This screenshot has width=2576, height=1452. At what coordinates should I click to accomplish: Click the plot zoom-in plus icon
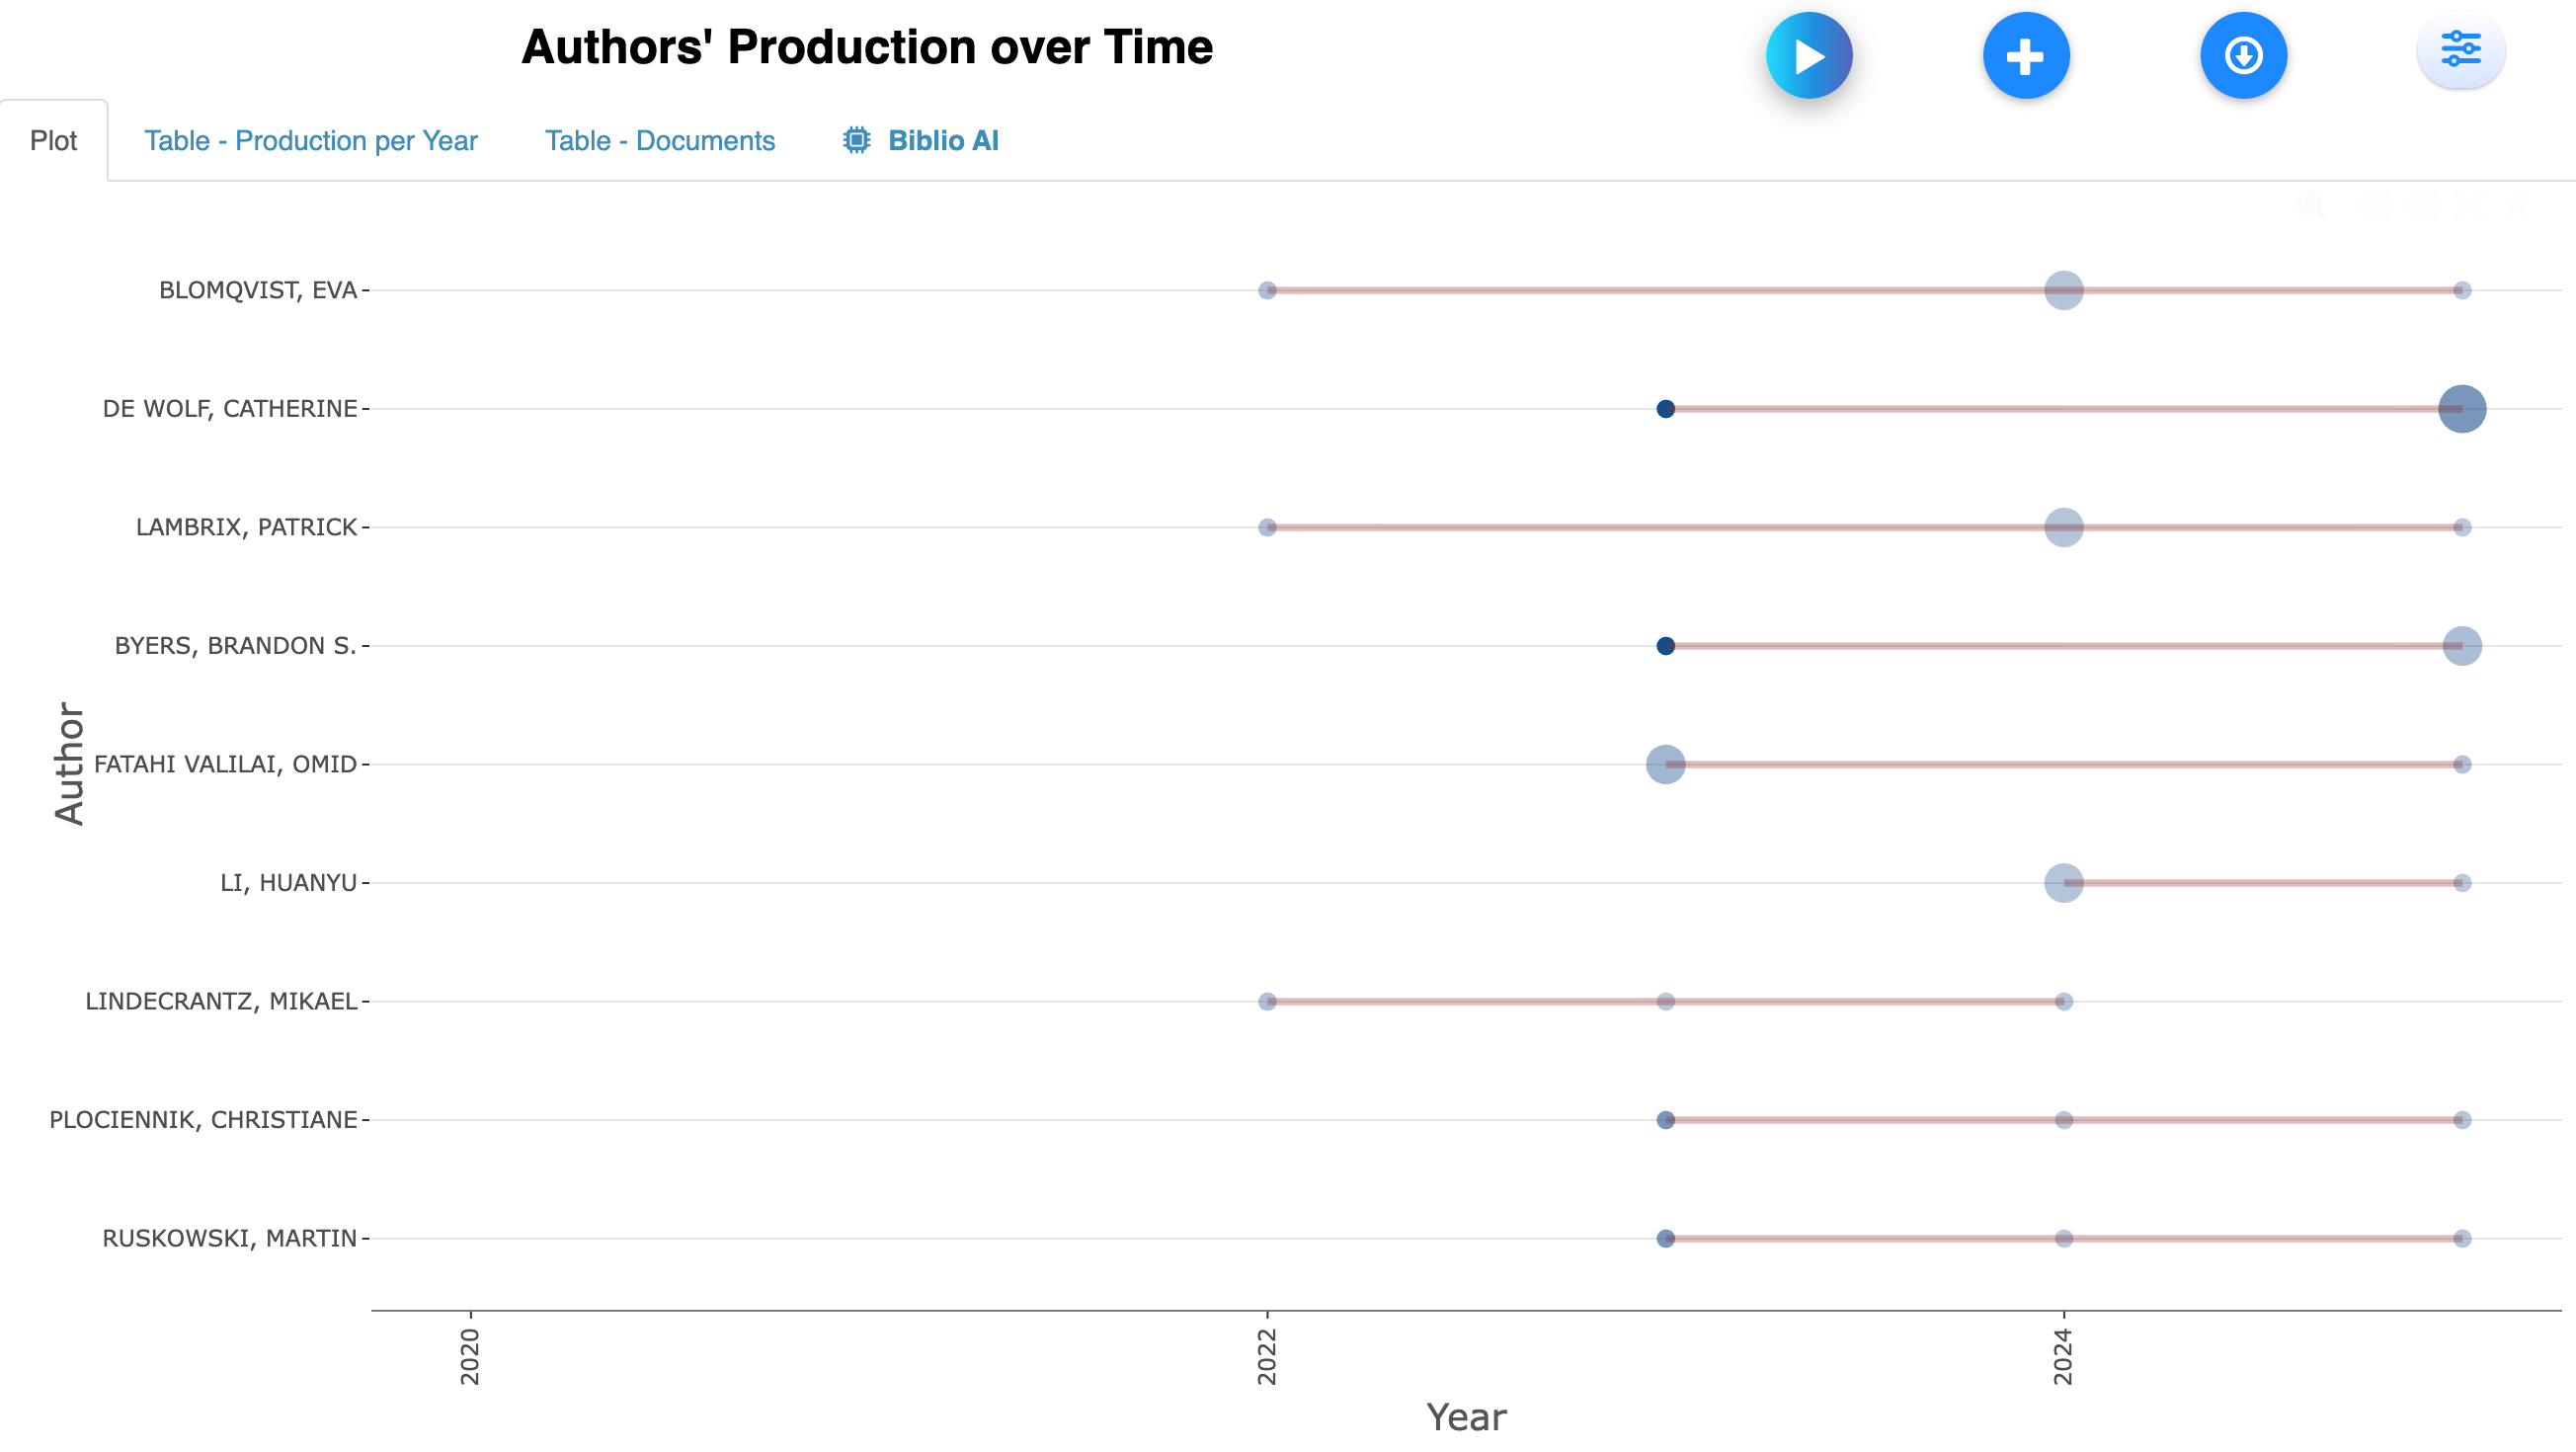point(2375,206)
